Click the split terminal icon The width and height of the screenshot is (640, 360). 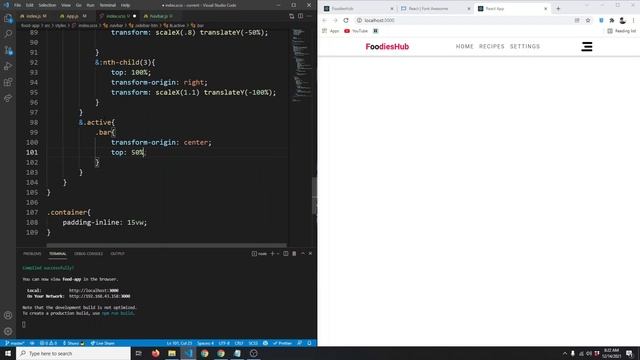coord(286,253)
